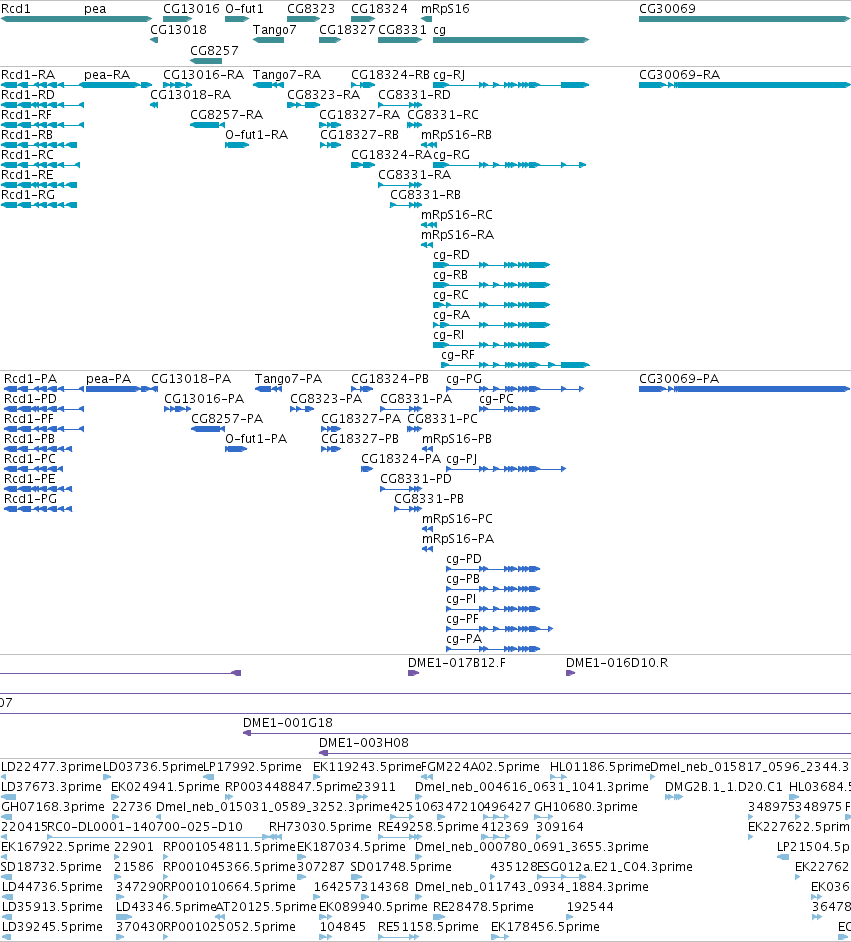Screen dimensions: 851x942
Task: Click the CG8257-RA transcript glyph
Action: [207, 125]
